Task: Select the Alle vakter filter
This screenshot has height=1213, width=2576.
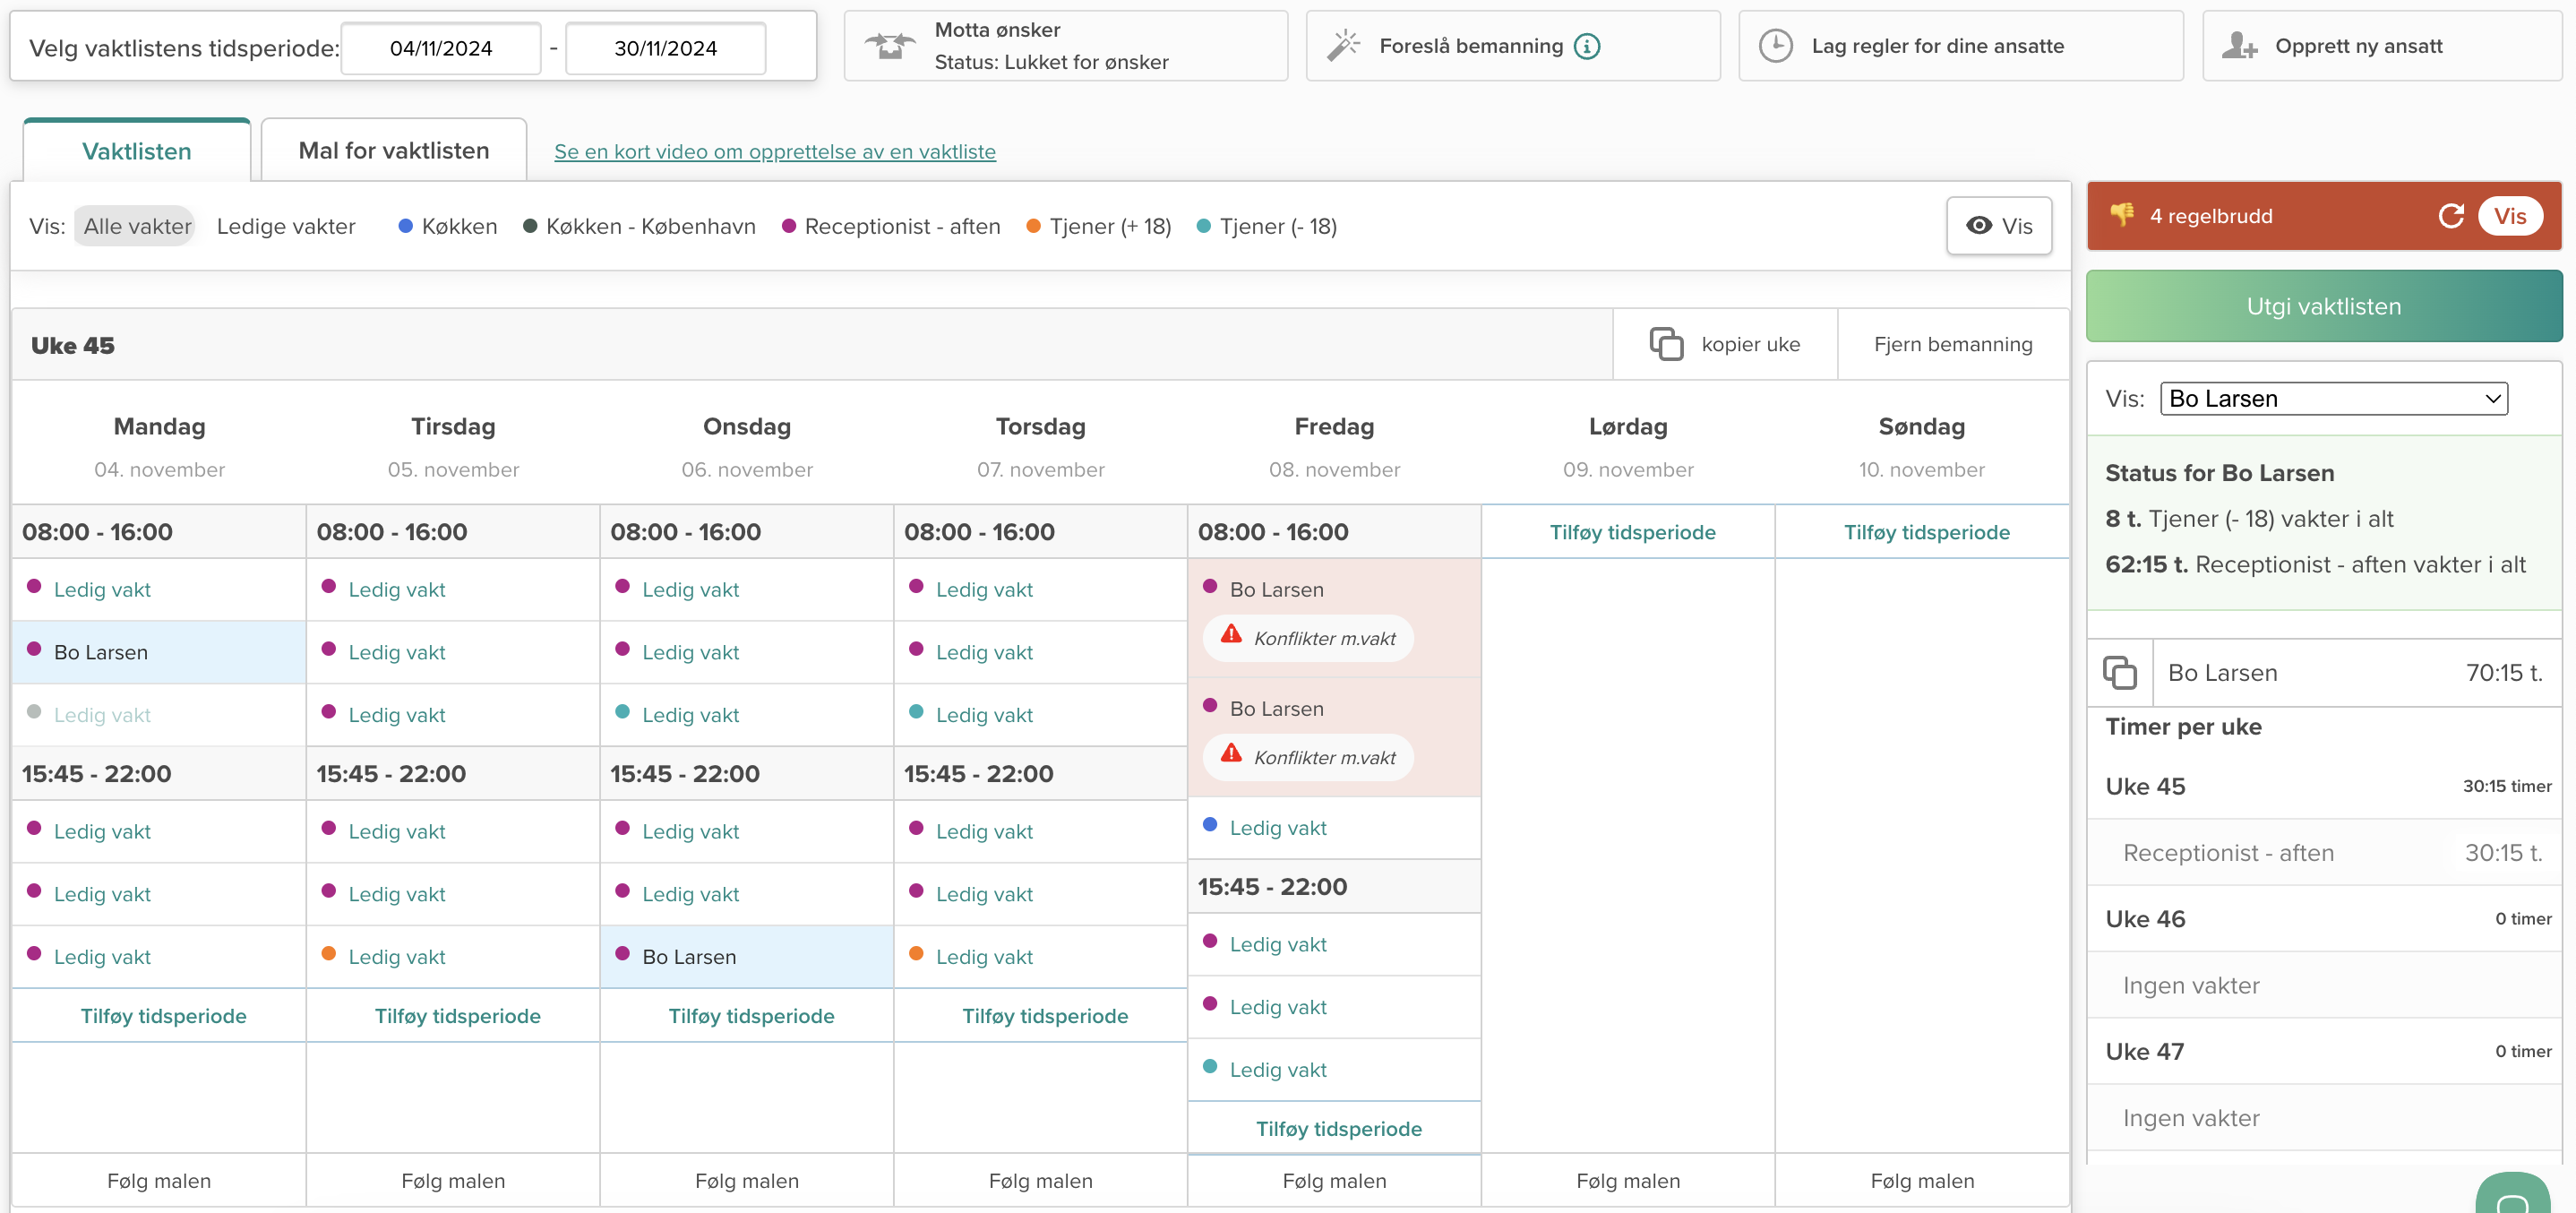Action: pyautogui.click(x=137, y=226)
